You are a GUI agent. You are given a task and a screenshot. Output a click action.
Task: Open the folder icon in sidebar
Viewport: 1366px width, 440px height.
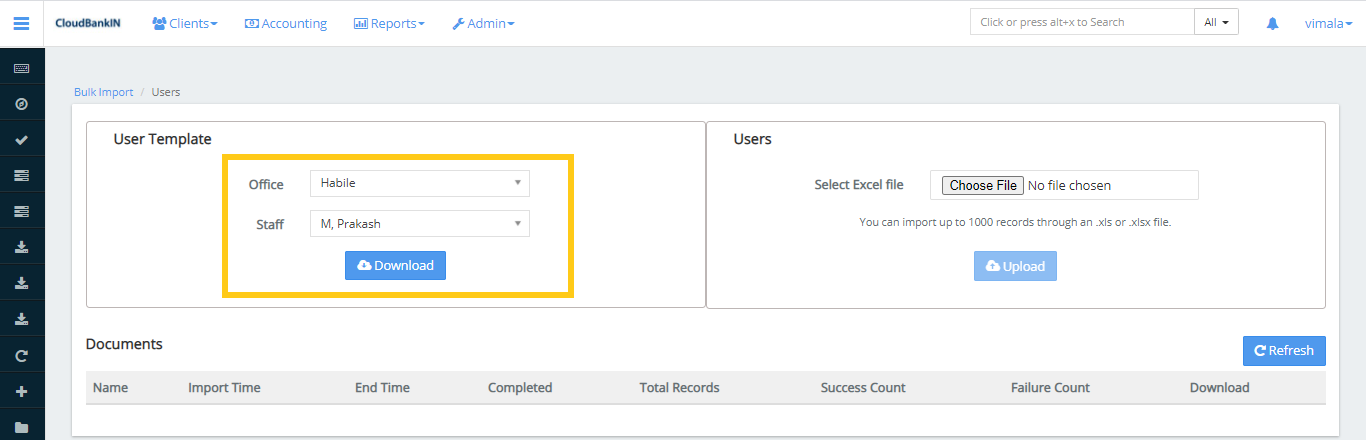pos(21,427)
